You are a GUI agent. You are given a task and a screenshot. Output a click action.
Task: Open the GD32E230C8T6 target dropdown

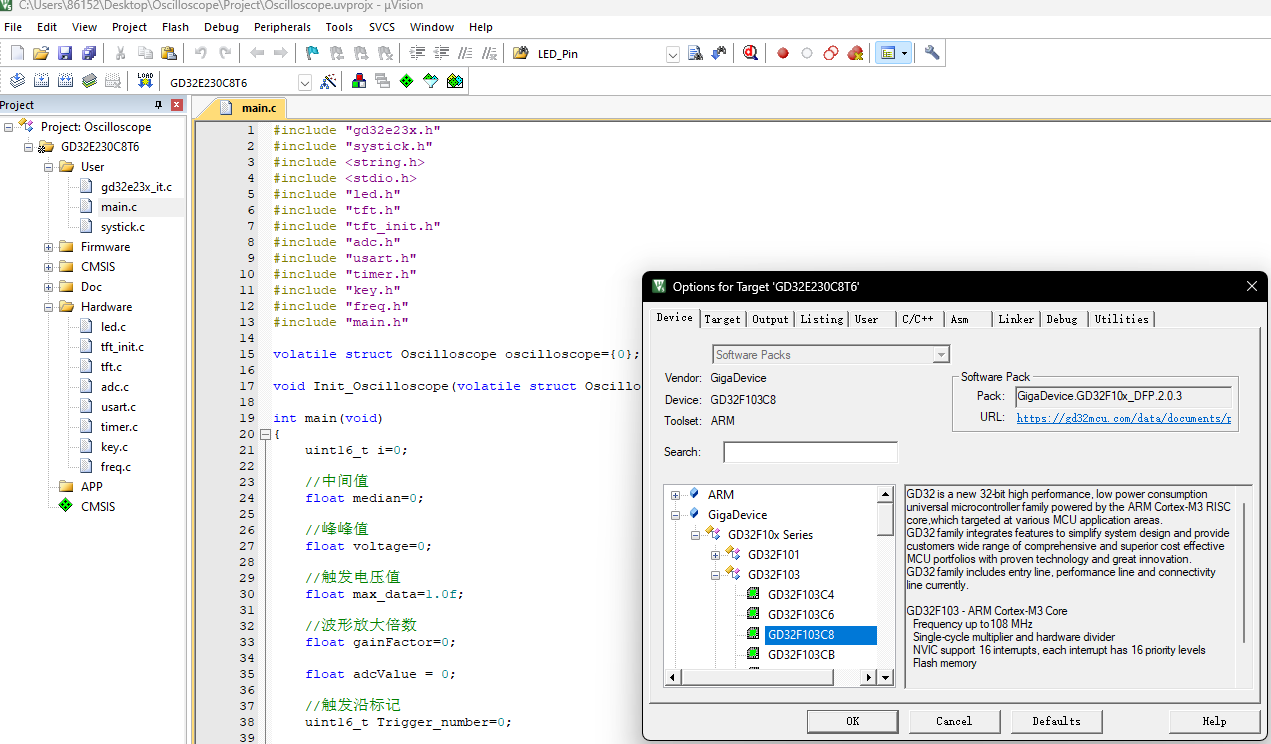(x=304, y=82)
